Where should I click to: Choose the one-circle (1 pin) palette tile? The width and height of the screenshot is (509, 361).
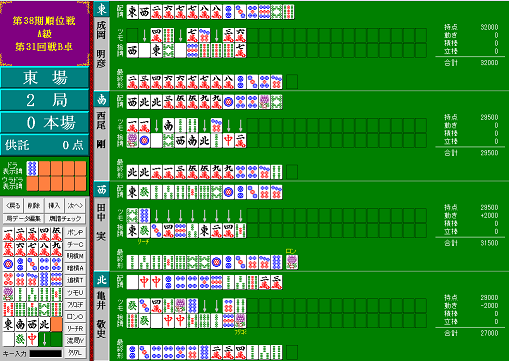click(x=8, y=264)
